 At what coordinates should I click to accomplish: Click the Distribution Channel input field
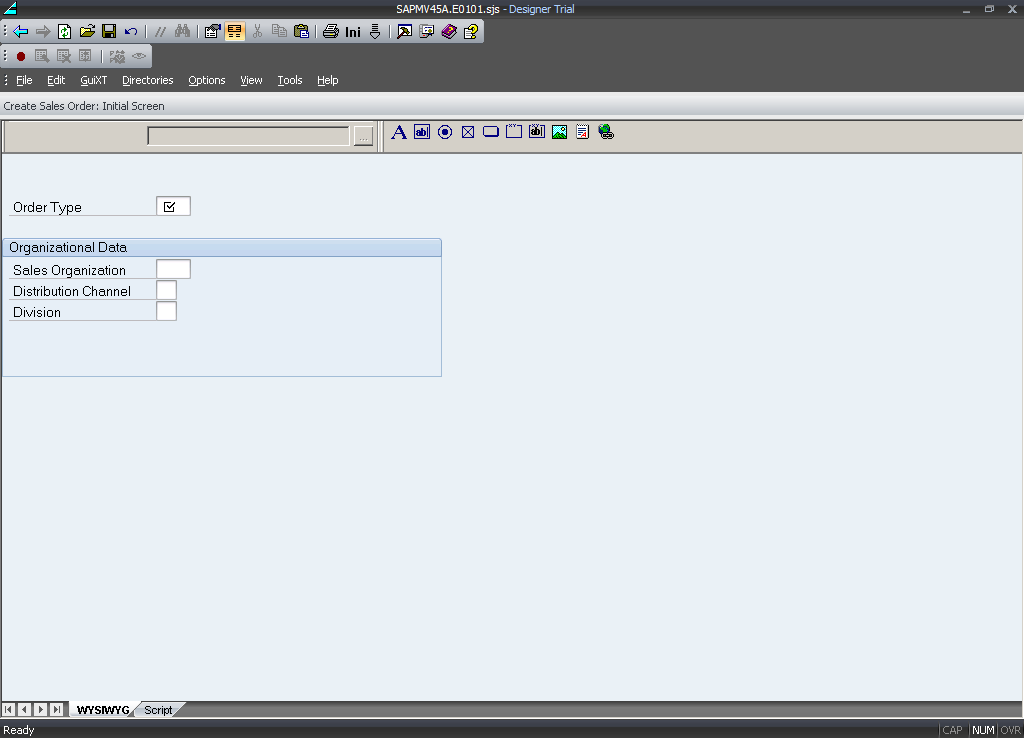pyautogui.click(x=166, y=290)
